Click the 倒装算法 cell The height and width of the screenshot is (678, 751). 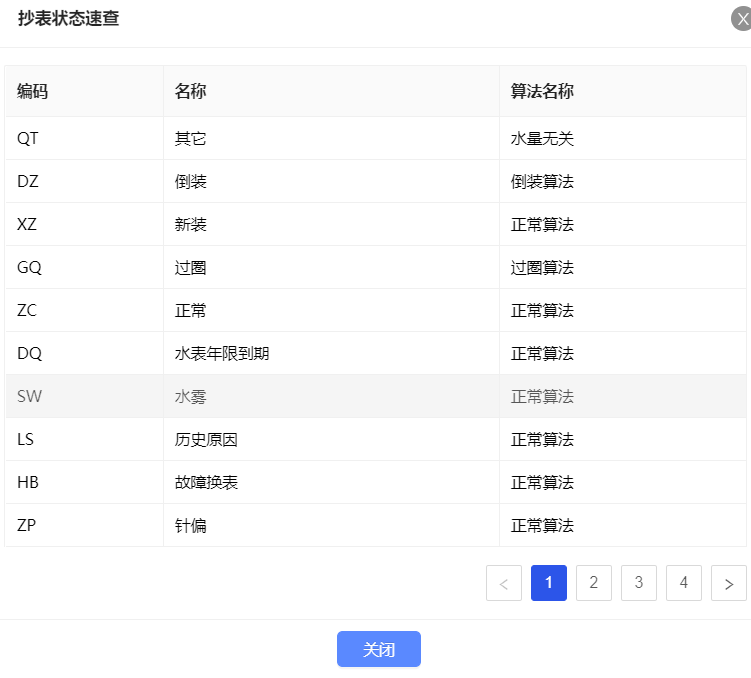point(623,181)
